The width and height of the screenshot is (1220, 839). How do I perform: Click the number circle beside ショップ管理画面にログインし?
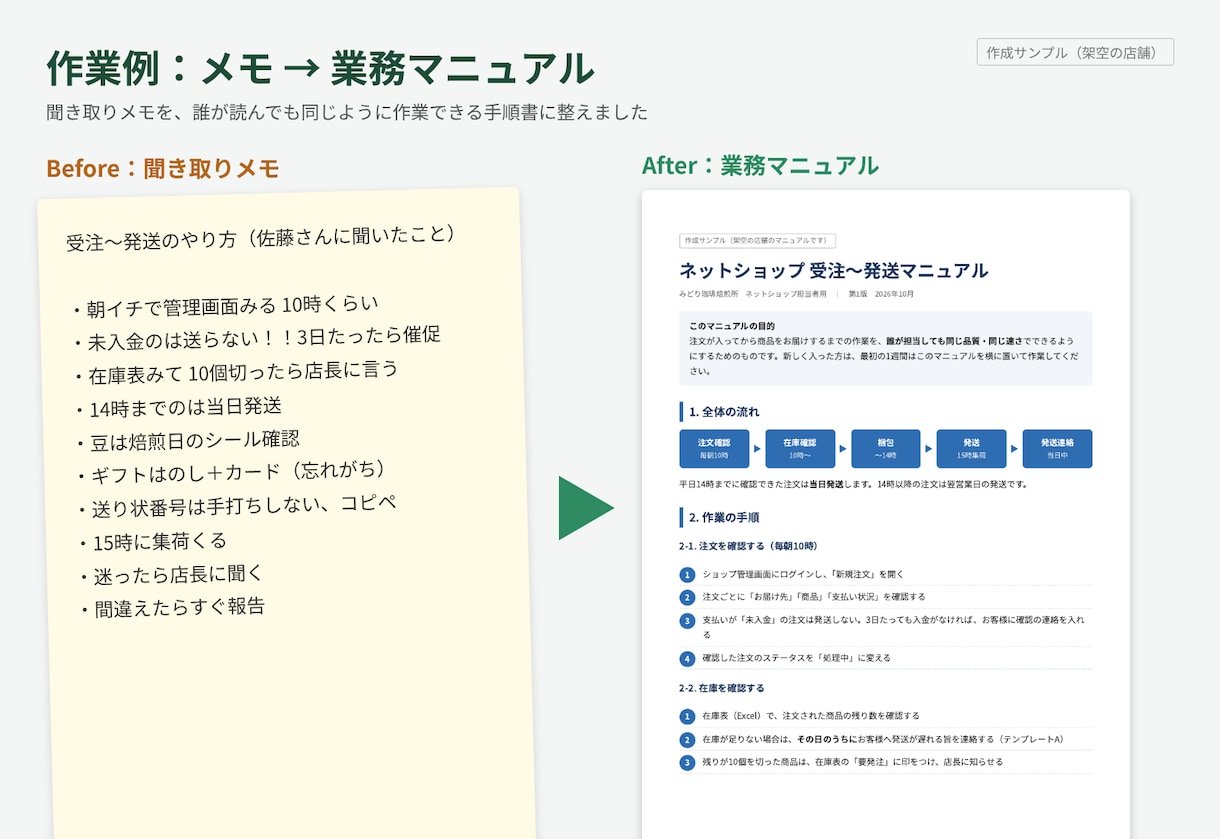(687, 575)
